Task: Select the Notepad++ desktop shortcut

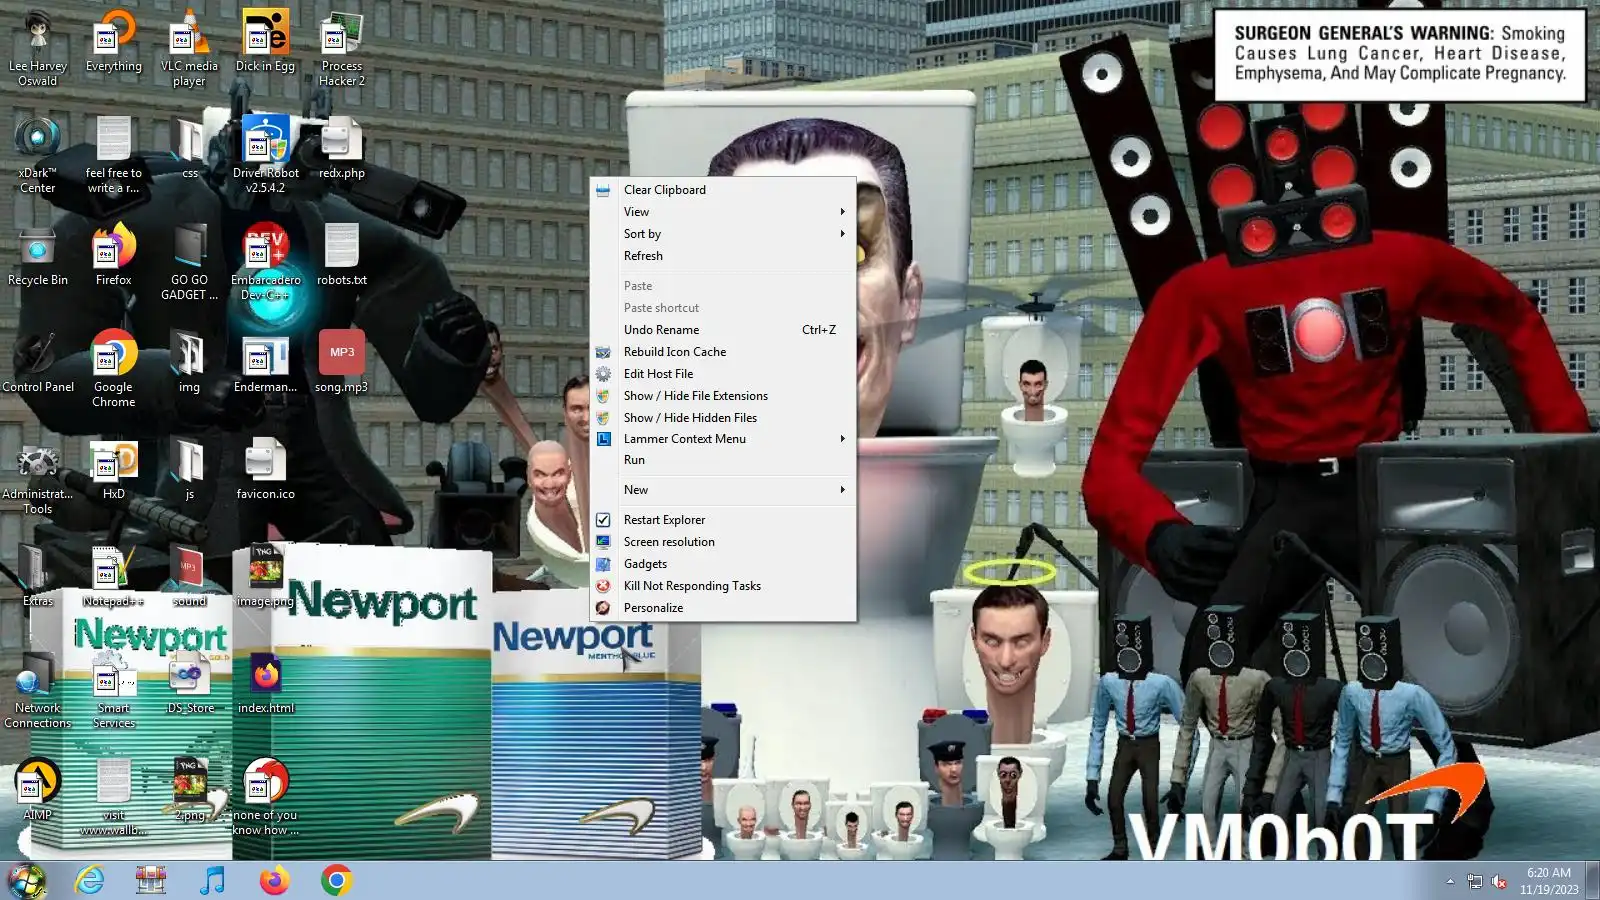Action: [x=114, y=576]
